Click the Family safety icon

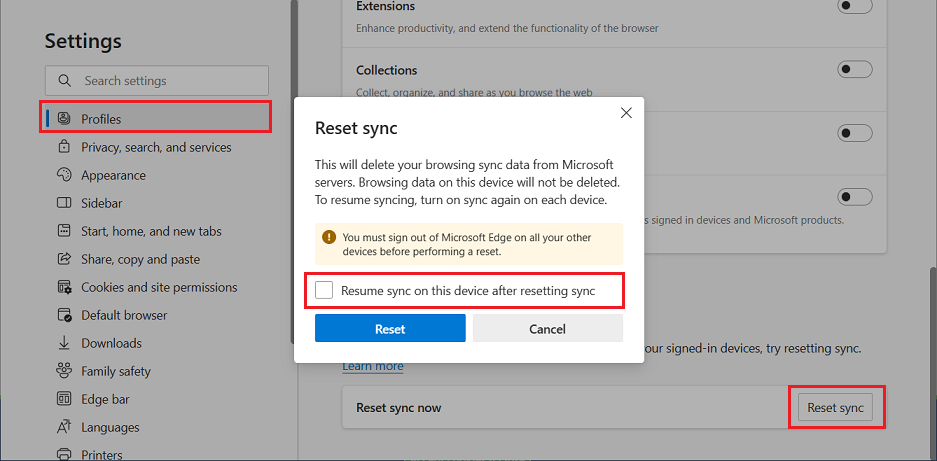coord(64,371)
